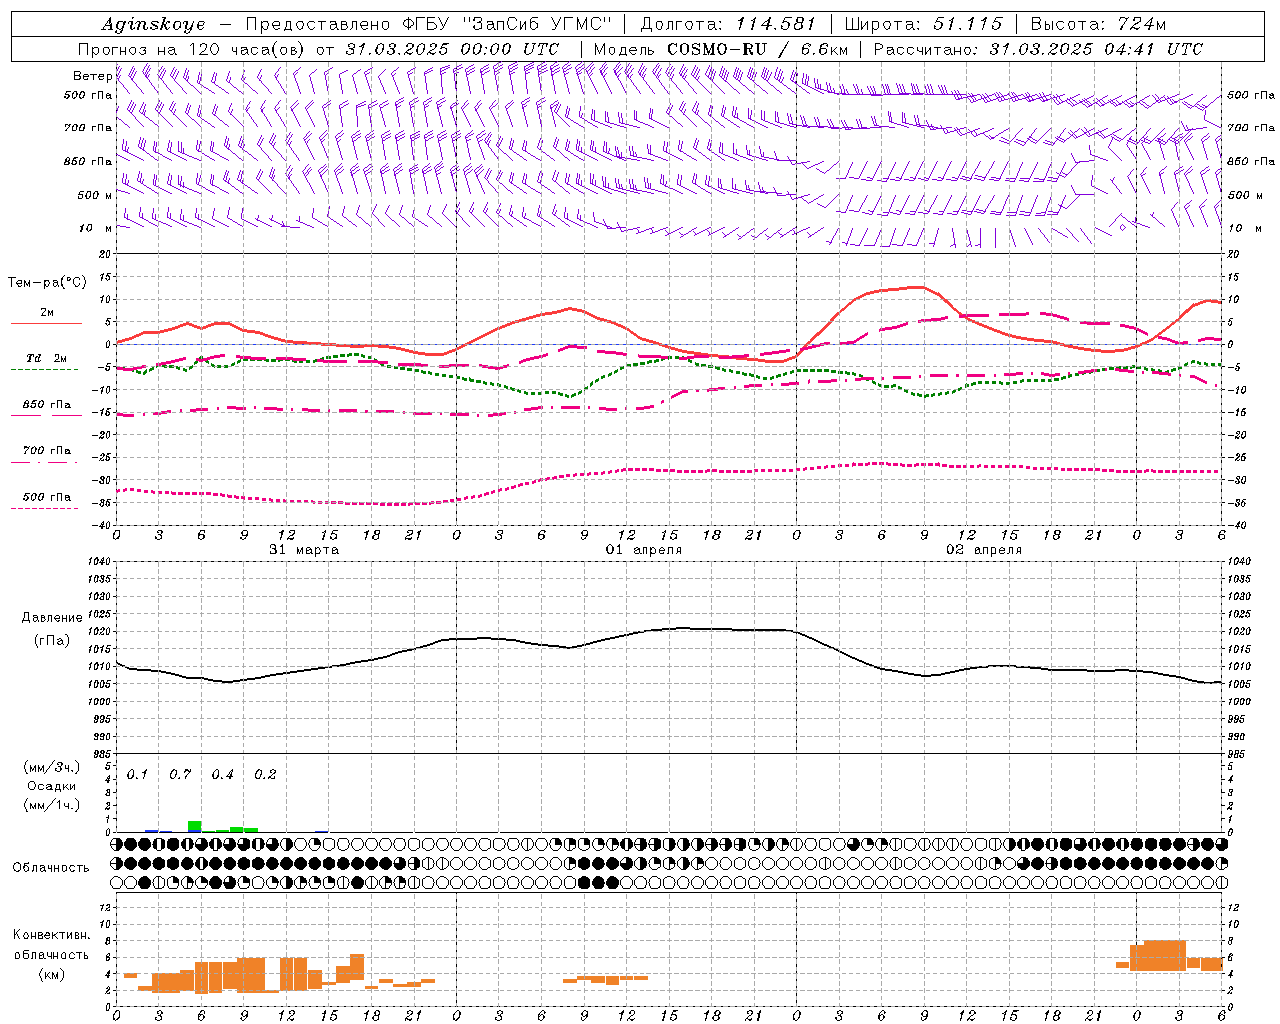Click the "850 гПа" entry in temperature legend
This screenshot has width=1280, height=1024.
click(x=47, y=405)
